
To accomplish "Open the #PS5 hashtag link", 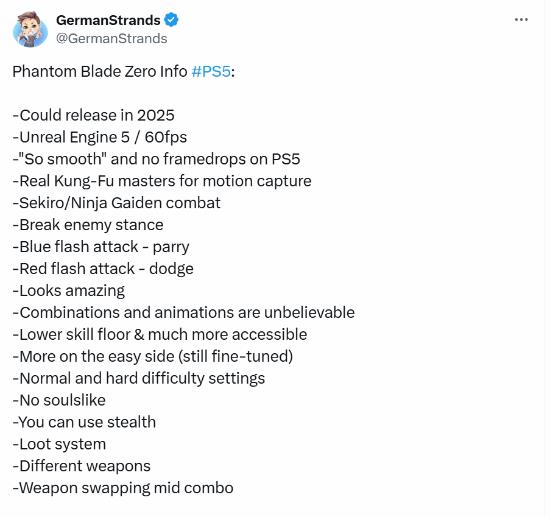I will coord(211,72).
